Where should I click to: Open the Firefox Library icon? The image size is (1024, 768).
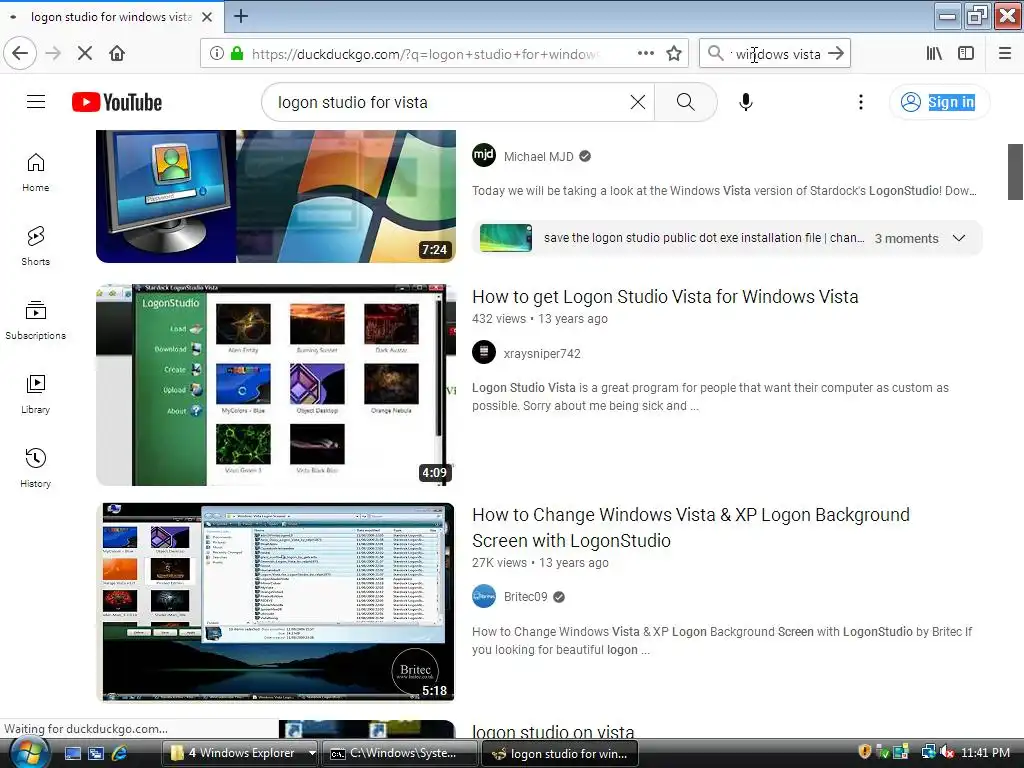pos(934,54)
